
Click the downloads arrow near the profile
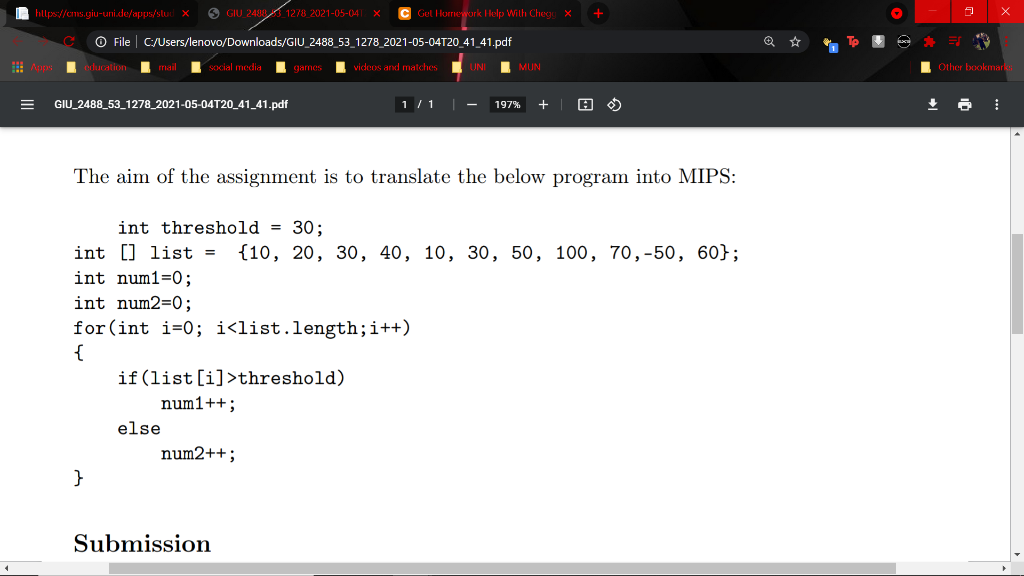pos(876,42)
